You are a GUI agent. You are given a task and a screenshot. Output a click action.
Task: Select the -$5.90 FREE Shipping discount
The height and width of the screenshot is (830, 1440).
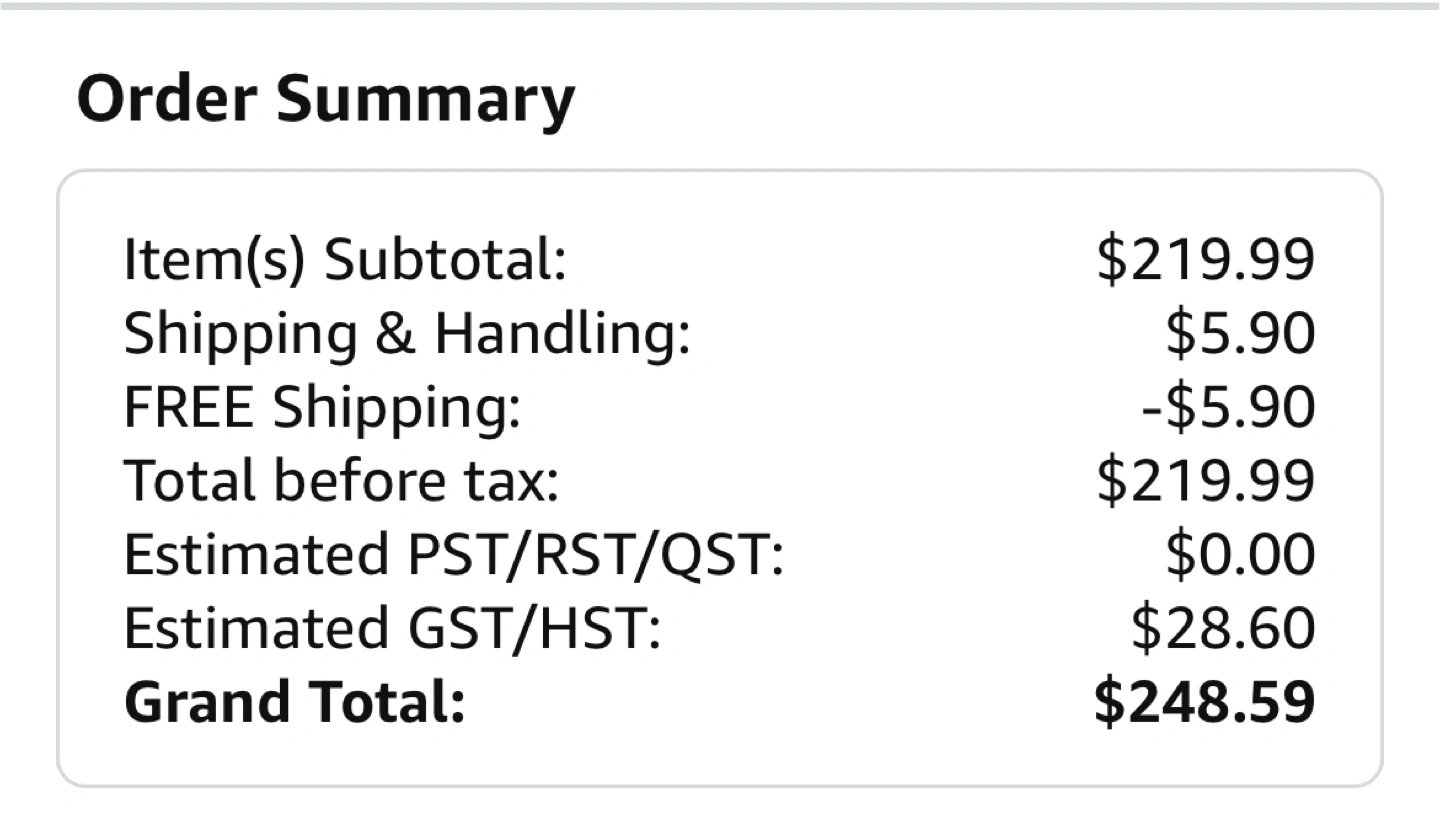tap(1228, 407)
